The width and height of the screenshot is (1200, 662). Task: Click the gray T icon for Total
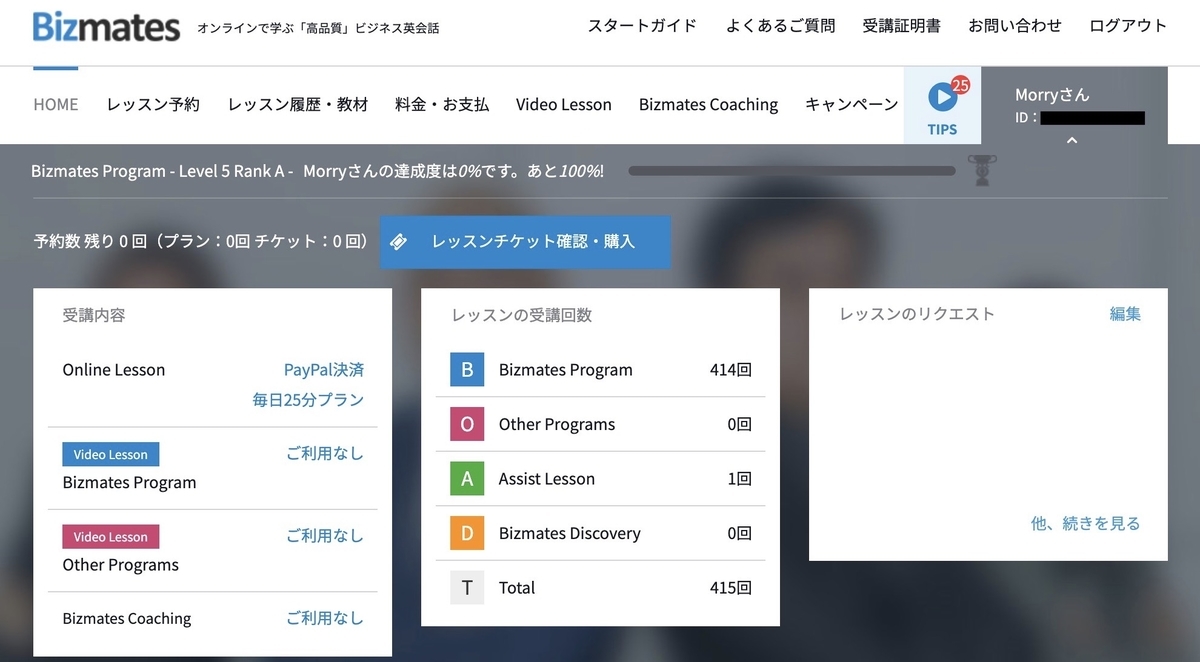[x=467, y=587]
